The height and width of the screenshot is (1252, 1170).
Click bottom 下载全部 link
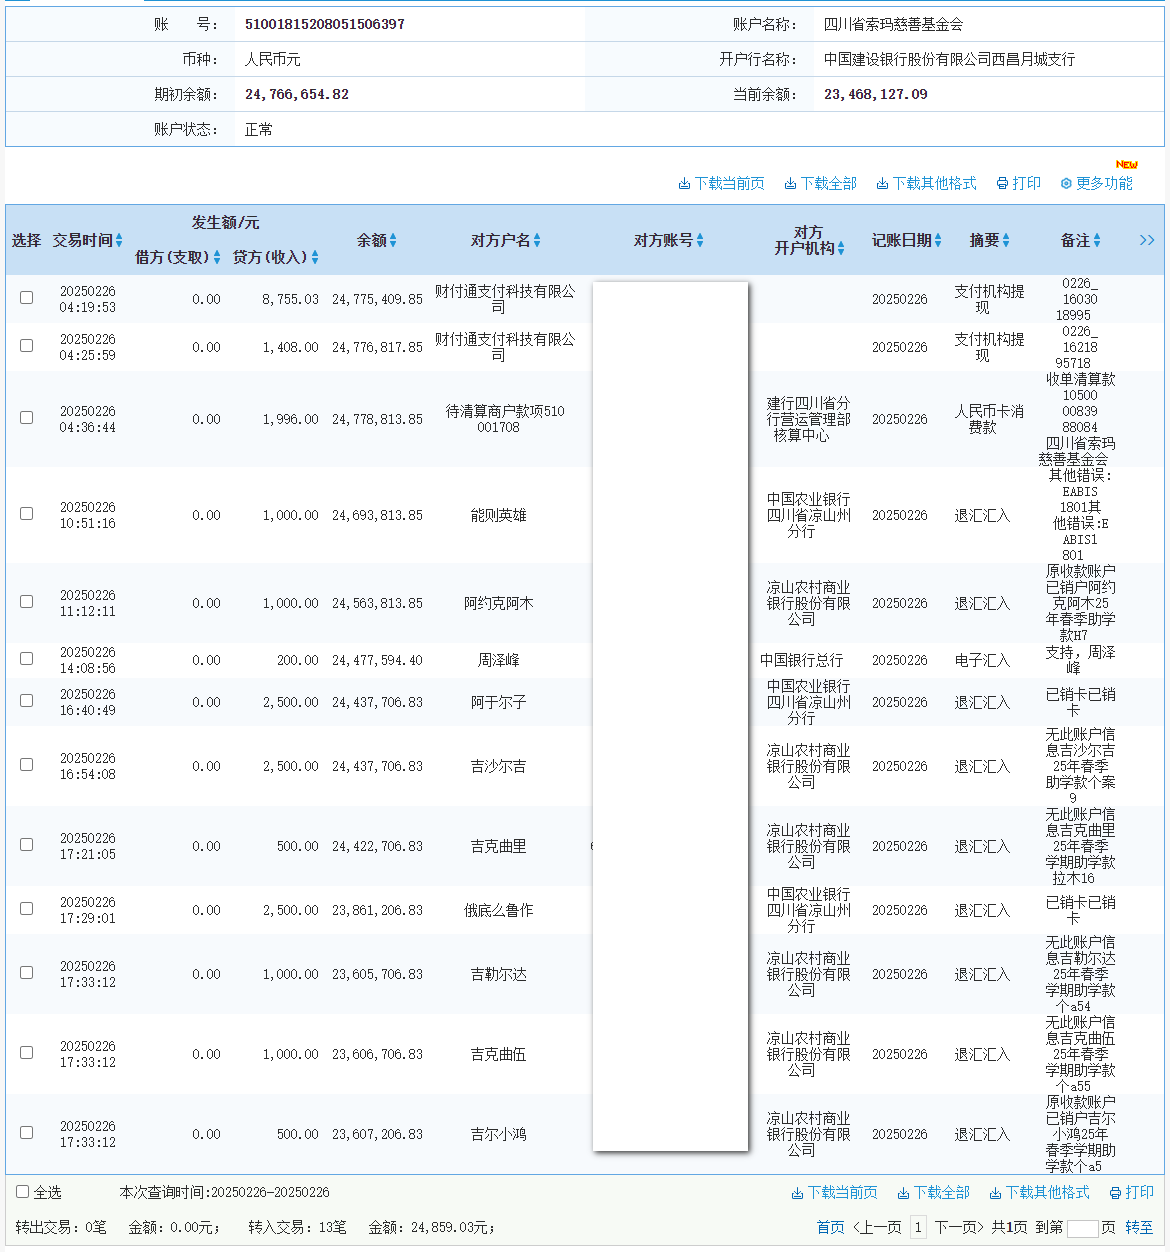coord(933,1192)
